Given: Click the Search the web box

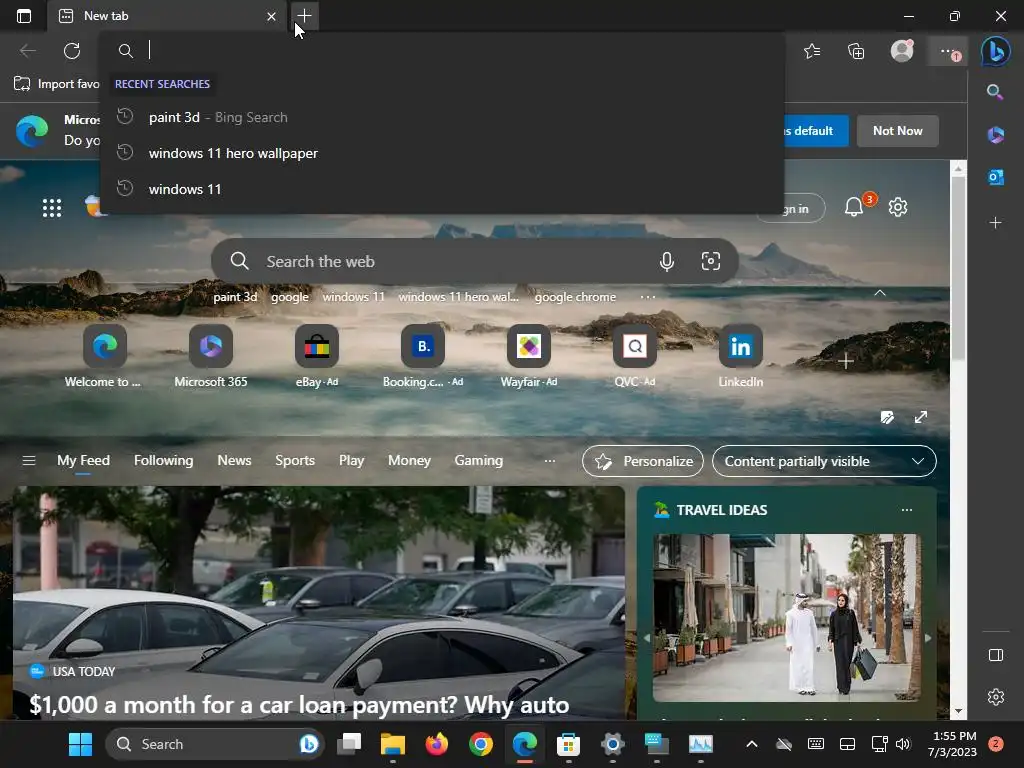Looking at the screenshot, I should [474, 261].
